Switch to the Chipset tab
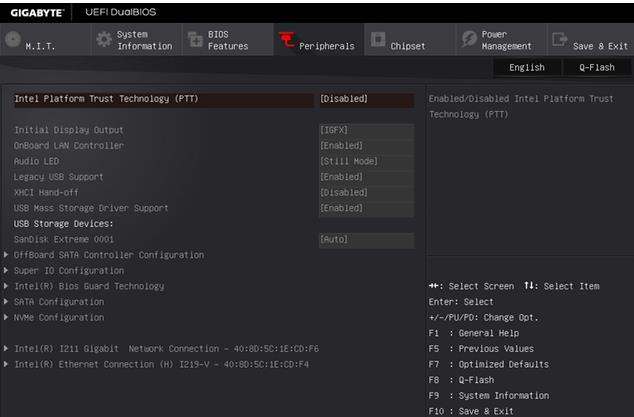Viewport: 634px width, 417px height. coord(407,46)
